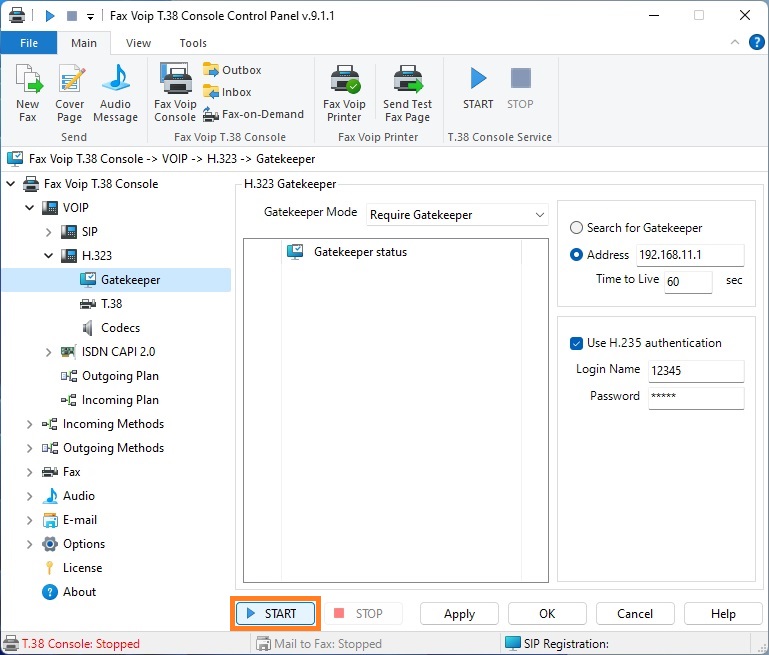
Task: Expand the E-mail tree node
Action: point(29,520)
